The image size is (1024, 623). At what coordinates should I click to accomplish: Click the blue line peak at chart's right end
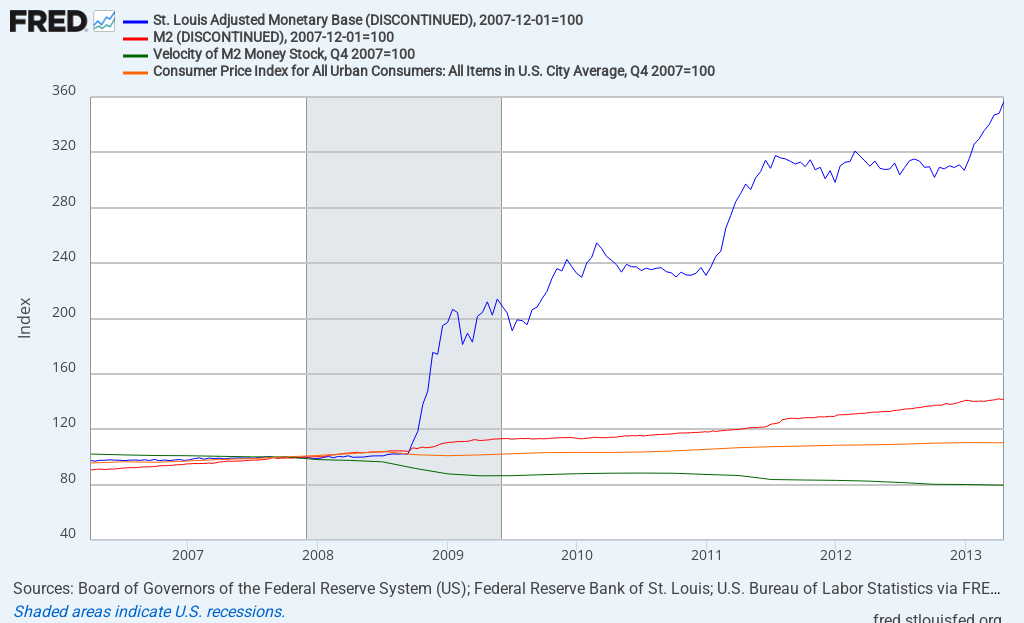pyautogui.click(x=1002, y=103)
